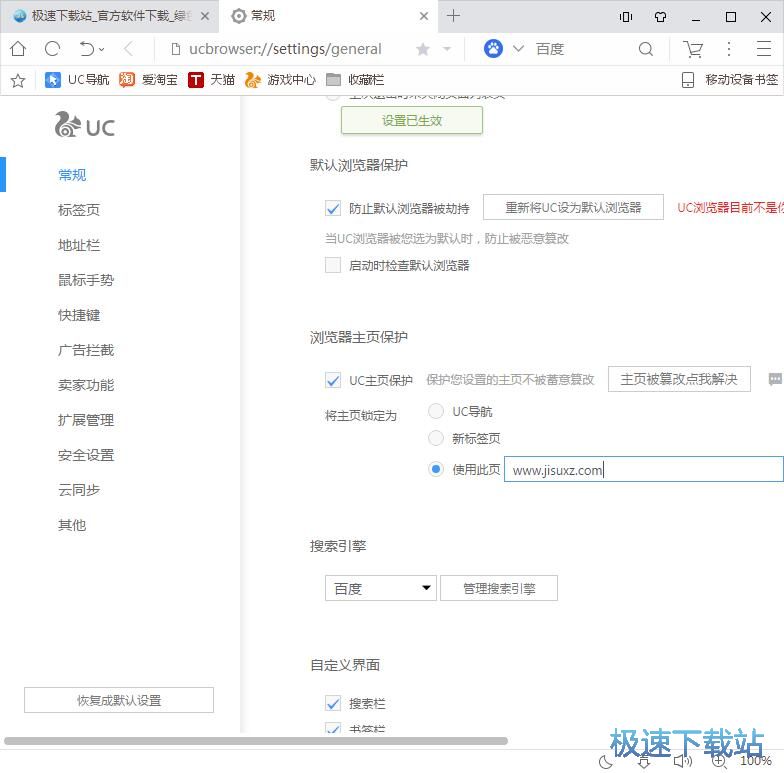784x773 pixels.
Task: Open the restore closed tabs dropdown arrow
Action: 102,49
